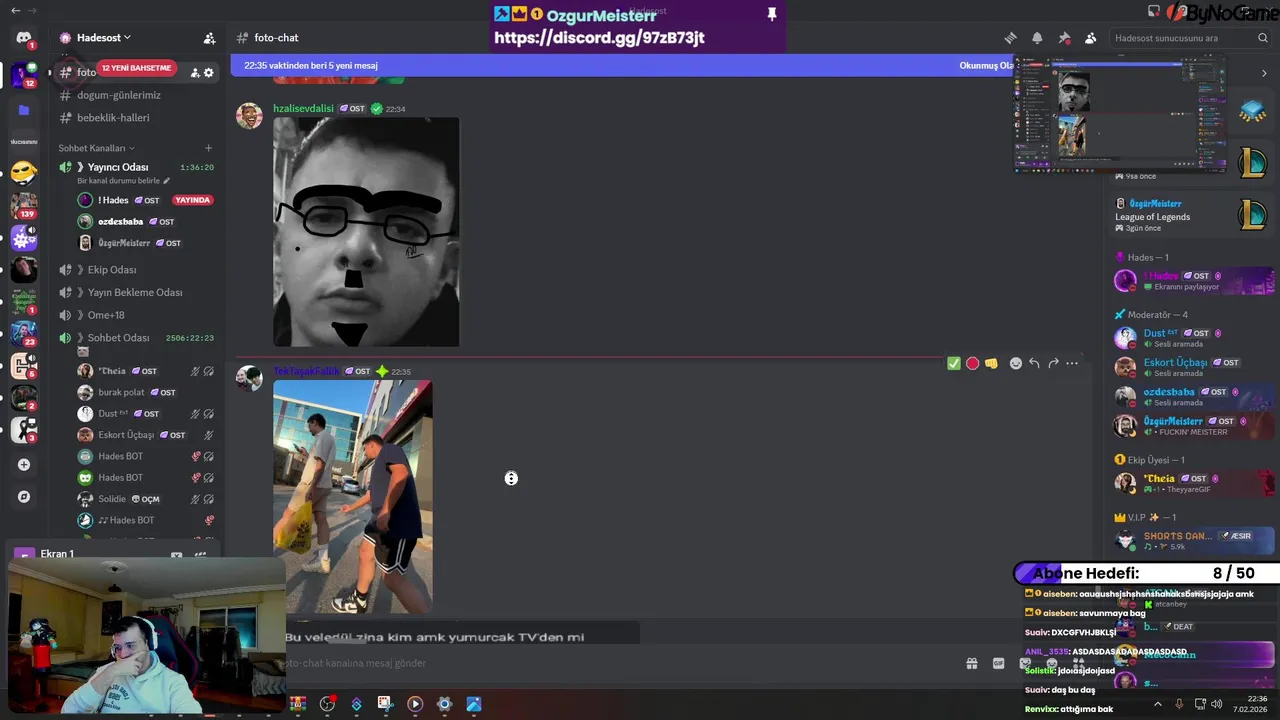1280x720 pixels.
Task: Click the unpin icon on OzgurMeisterr banner
Action: [771, 14]
